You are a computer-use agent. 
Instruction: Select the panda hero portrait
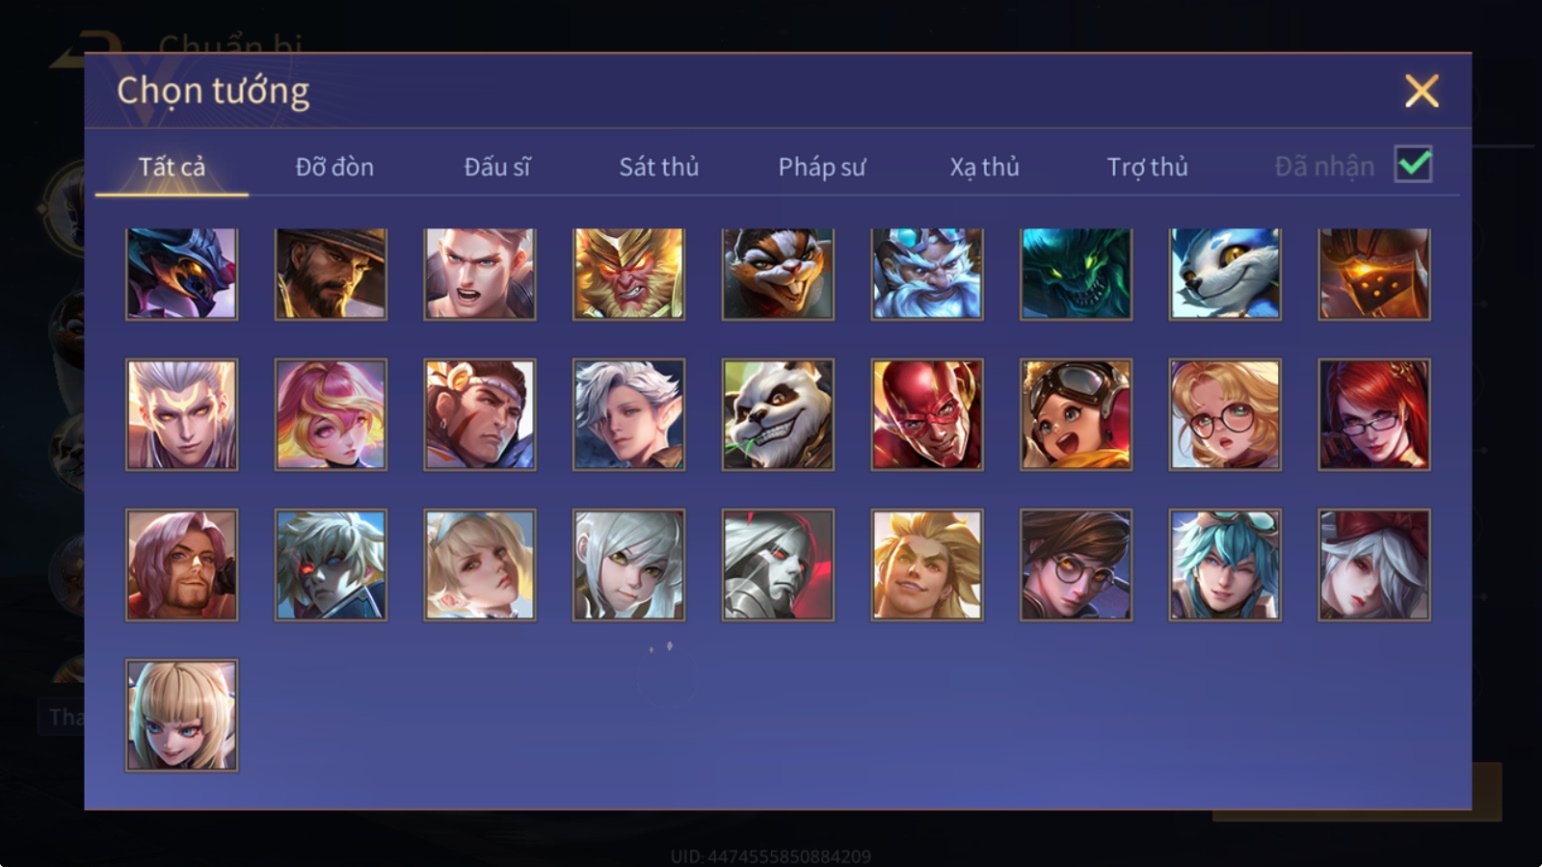click(x=778, y=415)
